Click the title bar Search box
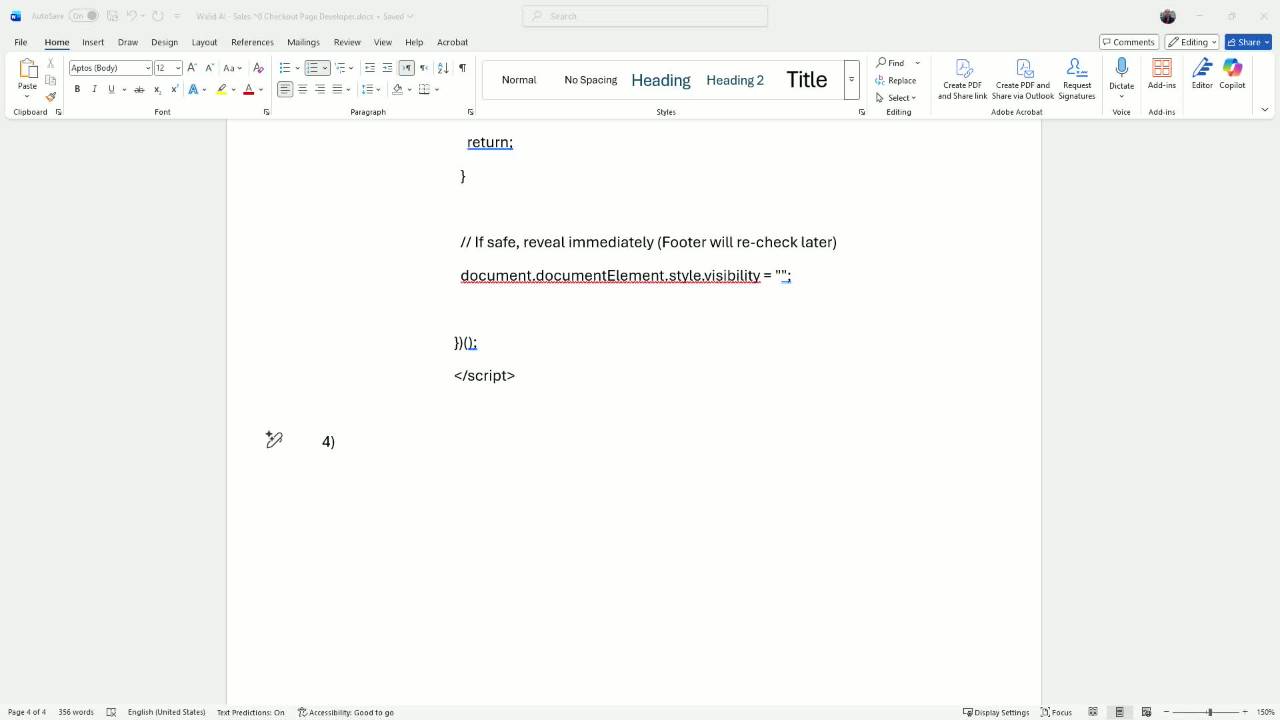1280x720 pixels. pos(645,16)
